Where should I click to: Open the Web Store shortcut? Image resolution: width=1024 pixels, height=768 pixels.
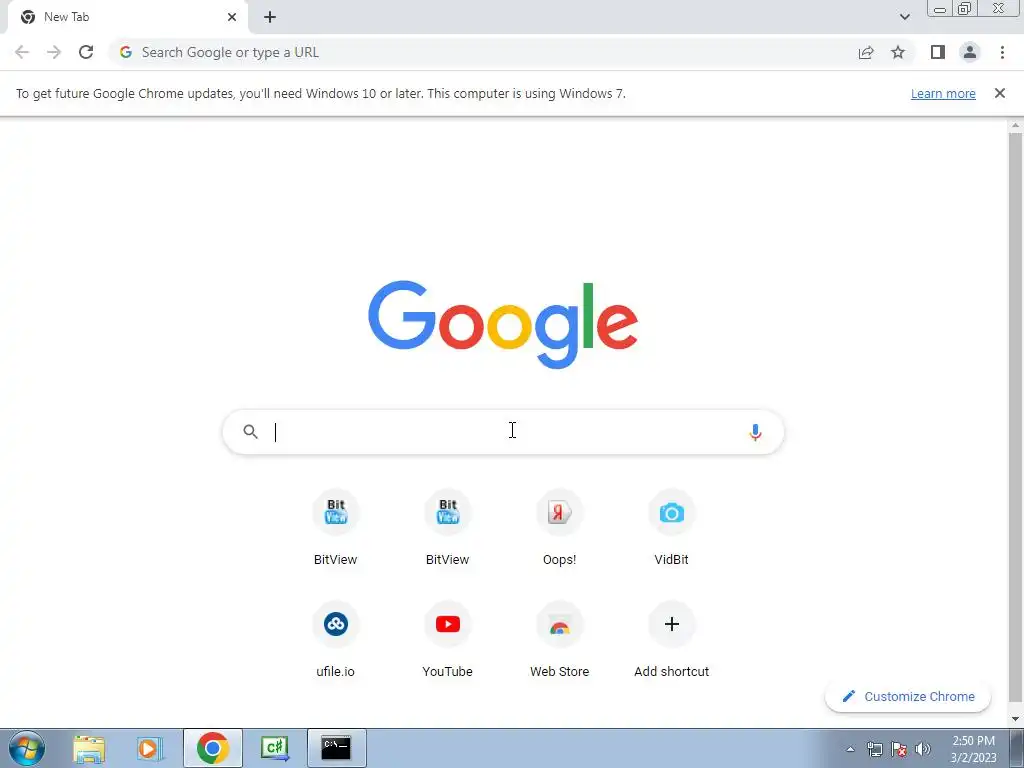tap(560, 640)
